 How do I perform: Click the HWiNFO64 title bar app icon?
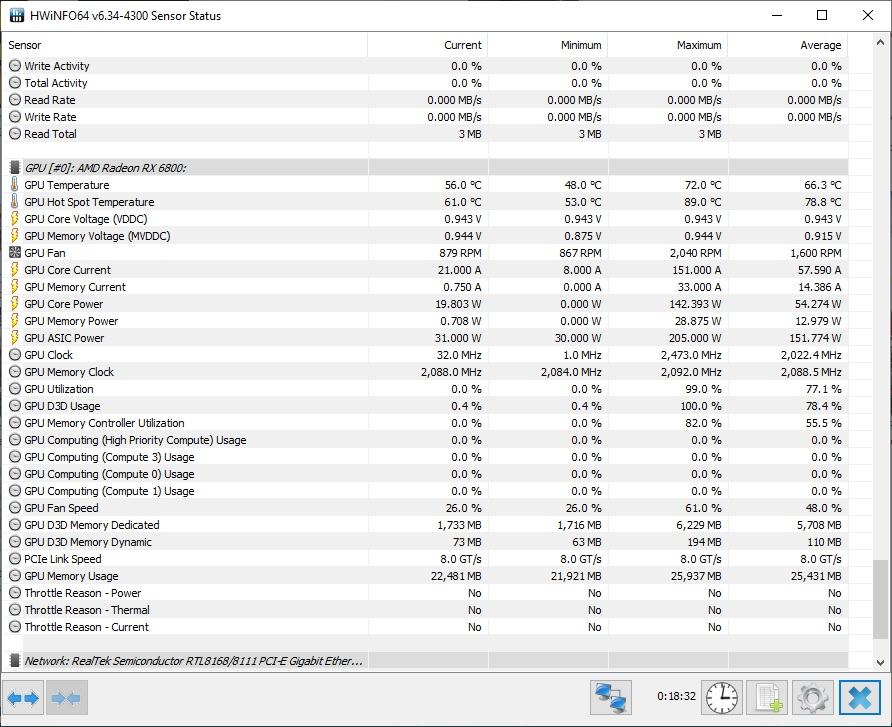pyautogui.click(x=16, y=15)
